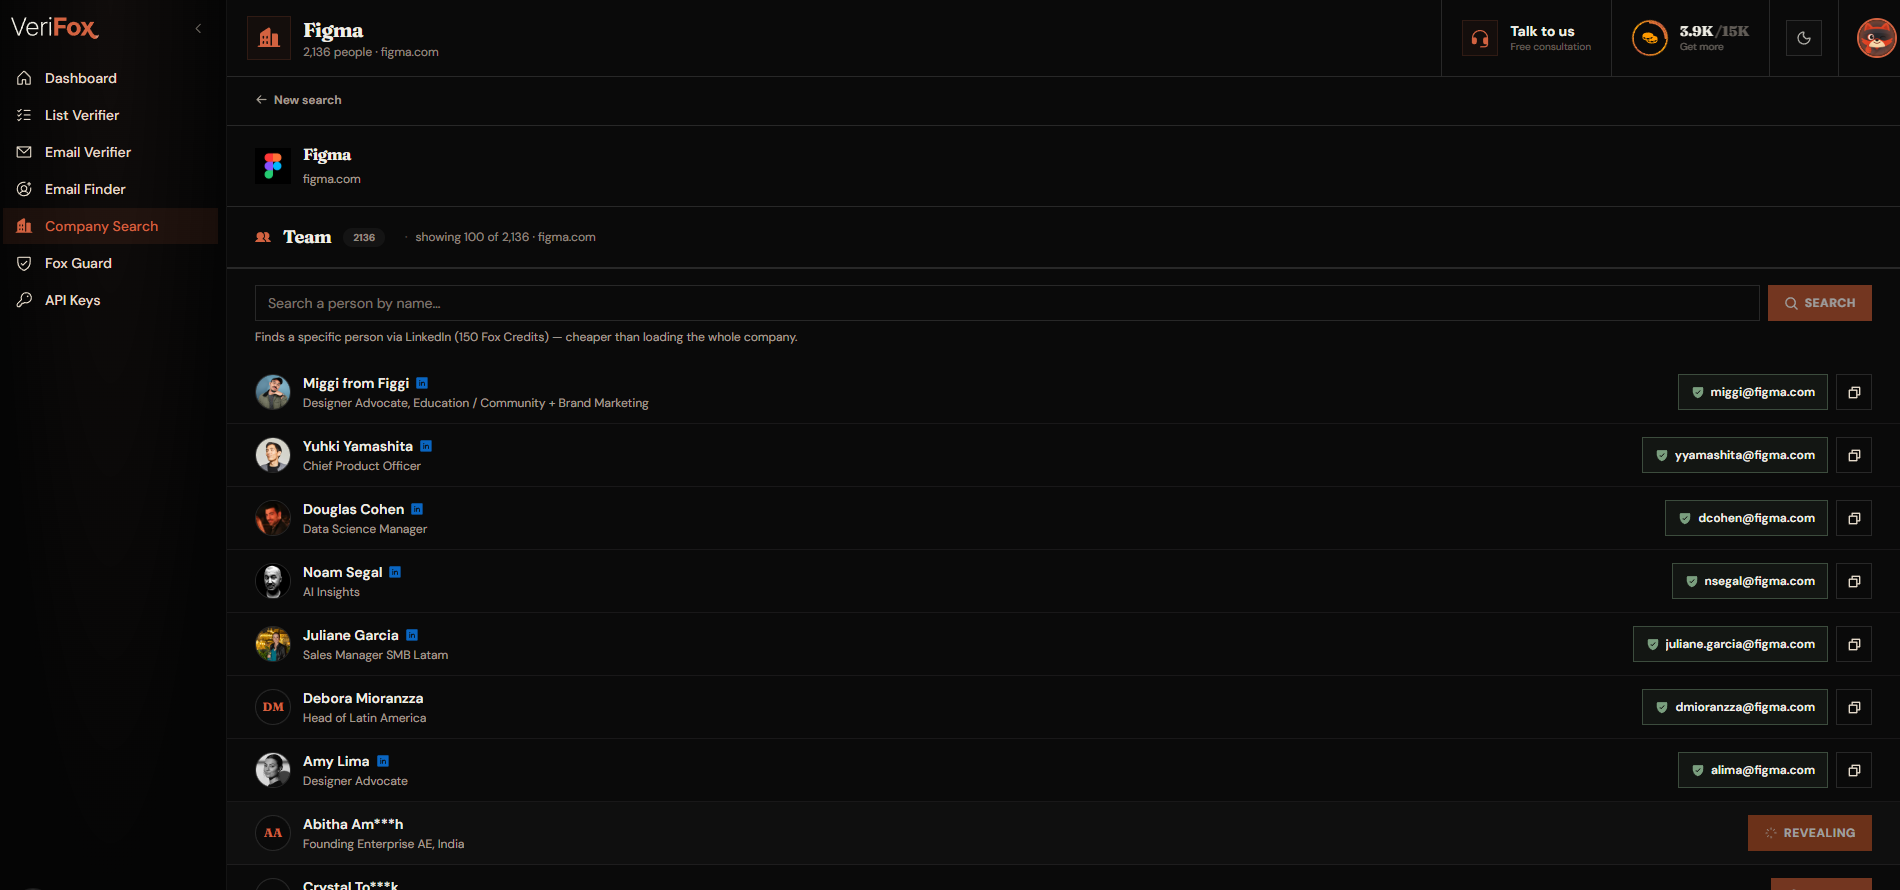Click Noam Segal avatar photo
Viewport: 1900px width, 890px height.
tap(273, 581)
